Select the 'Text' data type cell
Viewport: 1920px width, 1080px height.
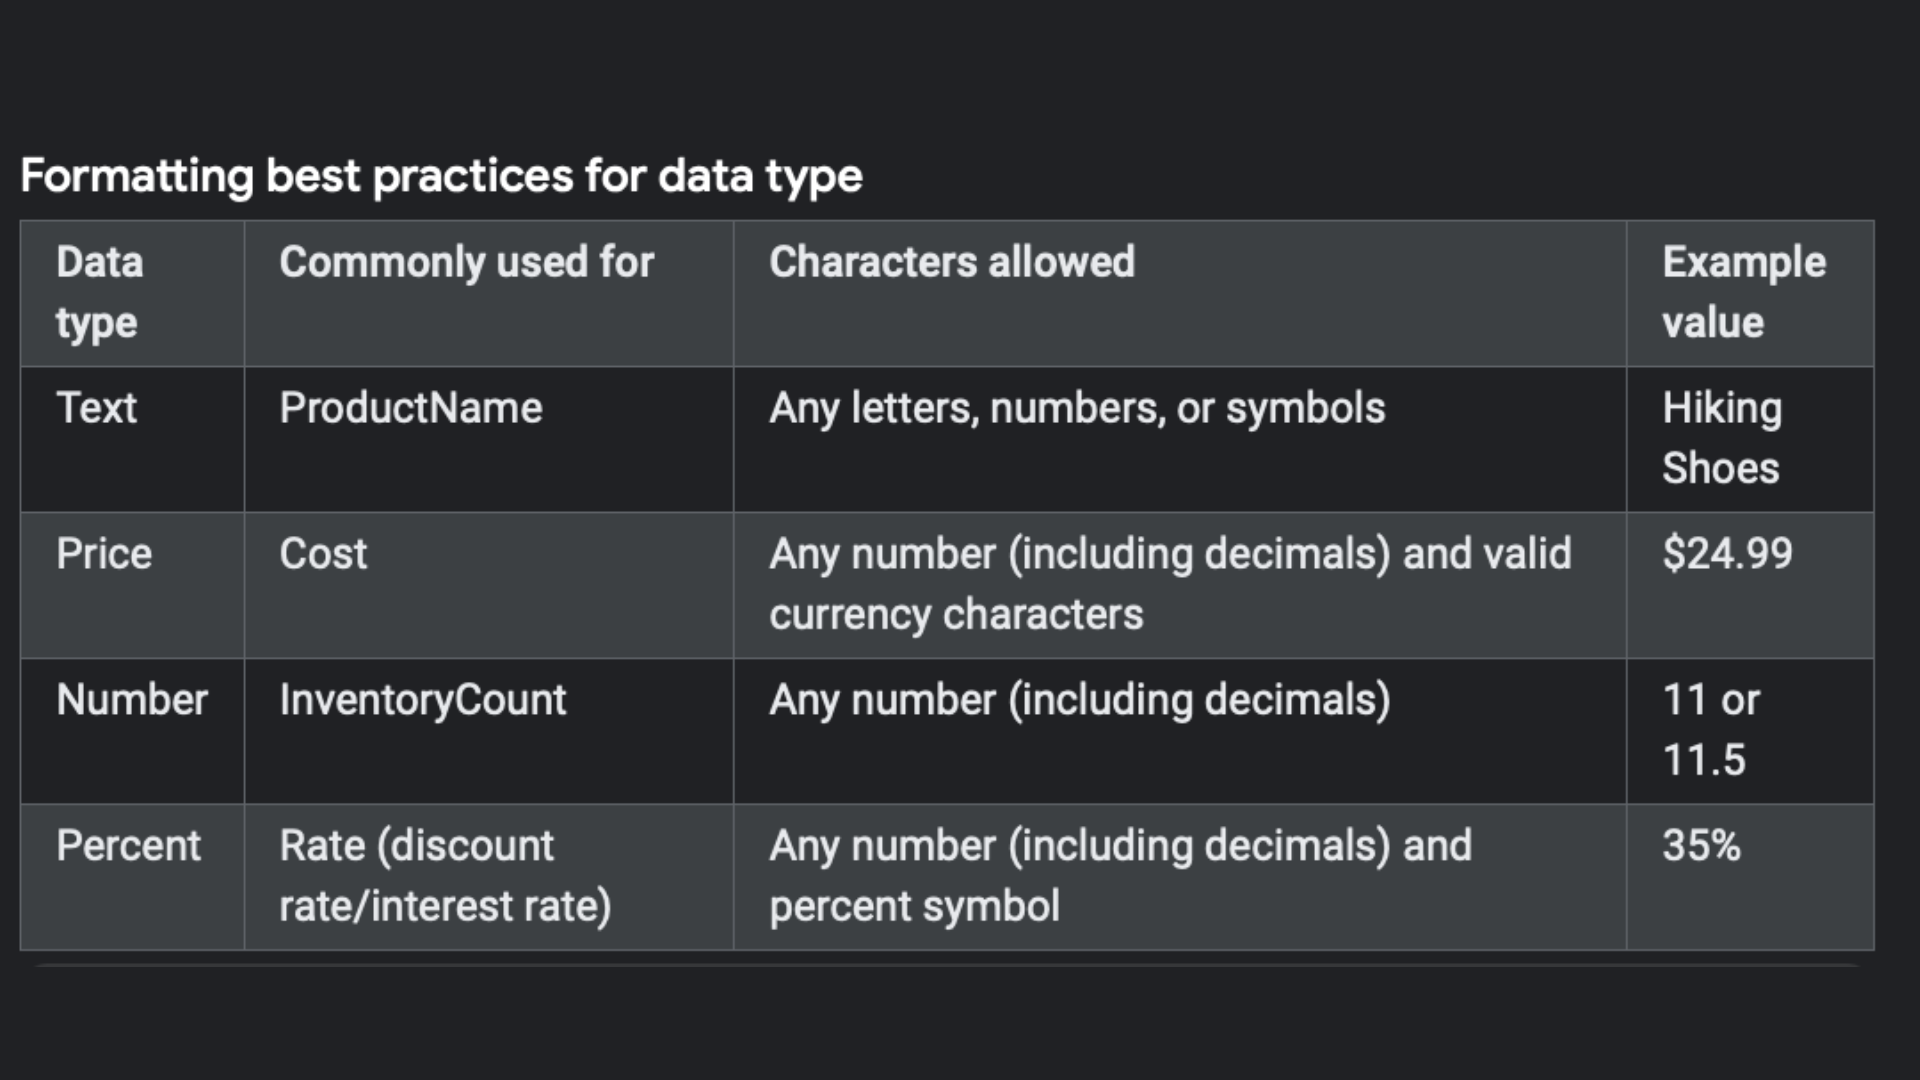132,439
